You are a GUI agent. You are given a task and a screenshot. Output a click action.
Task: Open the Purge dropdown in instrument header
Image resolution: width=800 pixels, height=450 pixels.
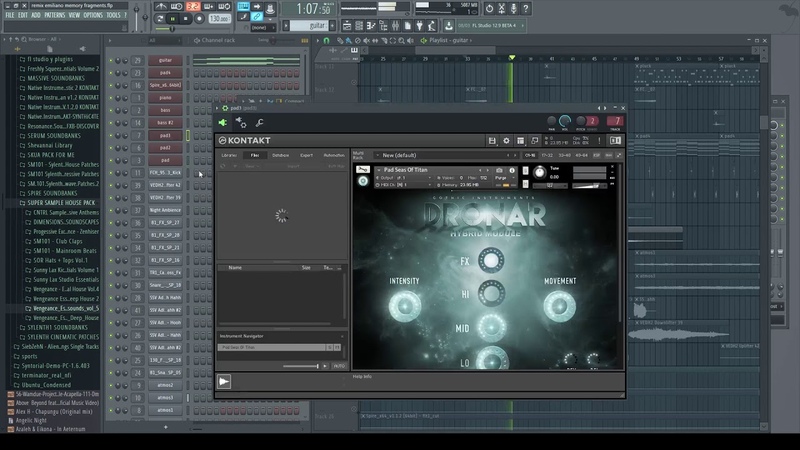pyautogui.click(x=503, y=178)
